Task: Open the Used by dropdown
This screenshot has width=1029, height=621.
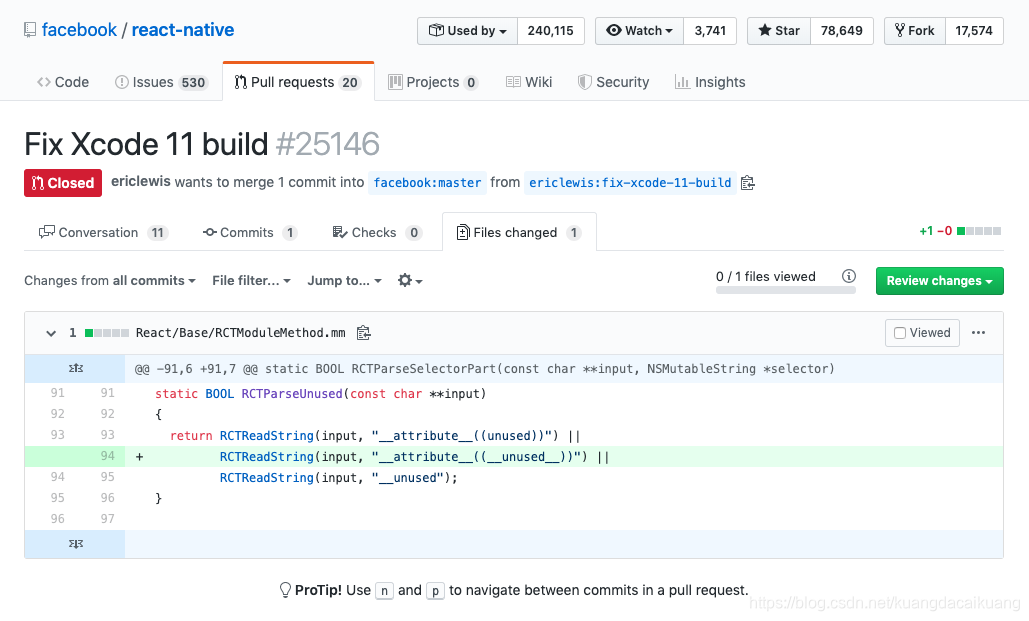Action: pyautogui.click(x=467, y=31)
